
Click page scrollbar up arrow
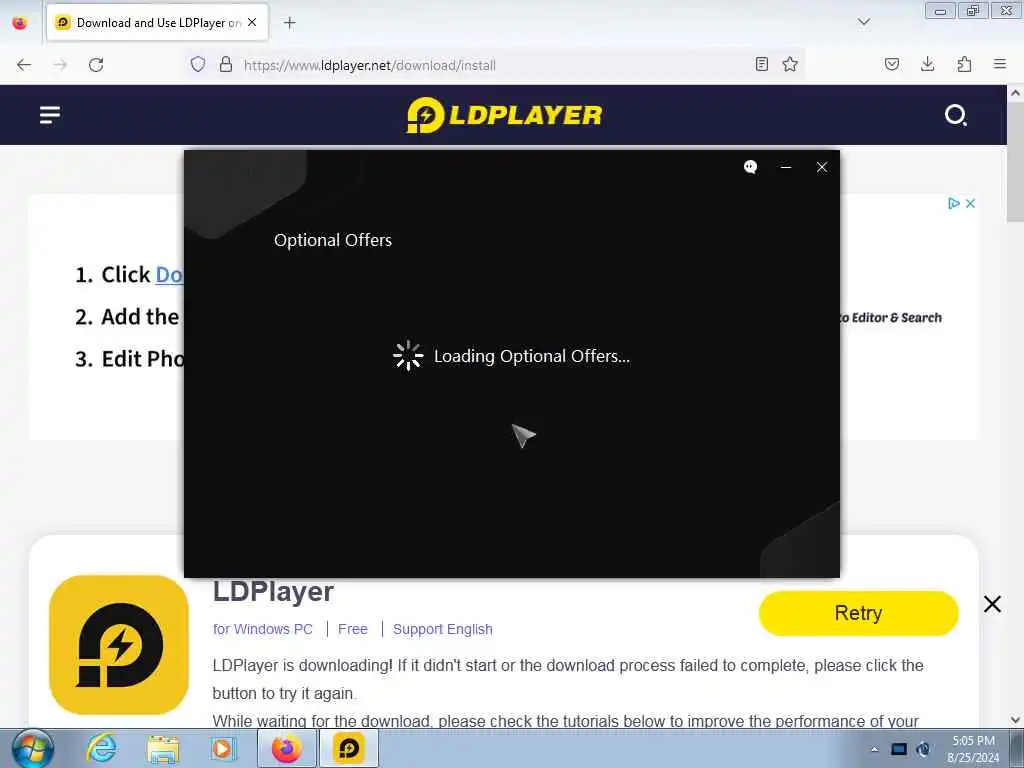pyautogui.click(x=1016, y=93)
